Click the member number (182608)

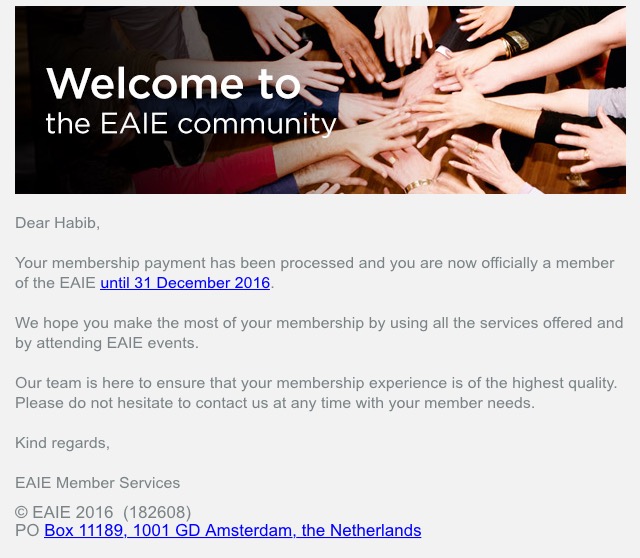(157, 512)
